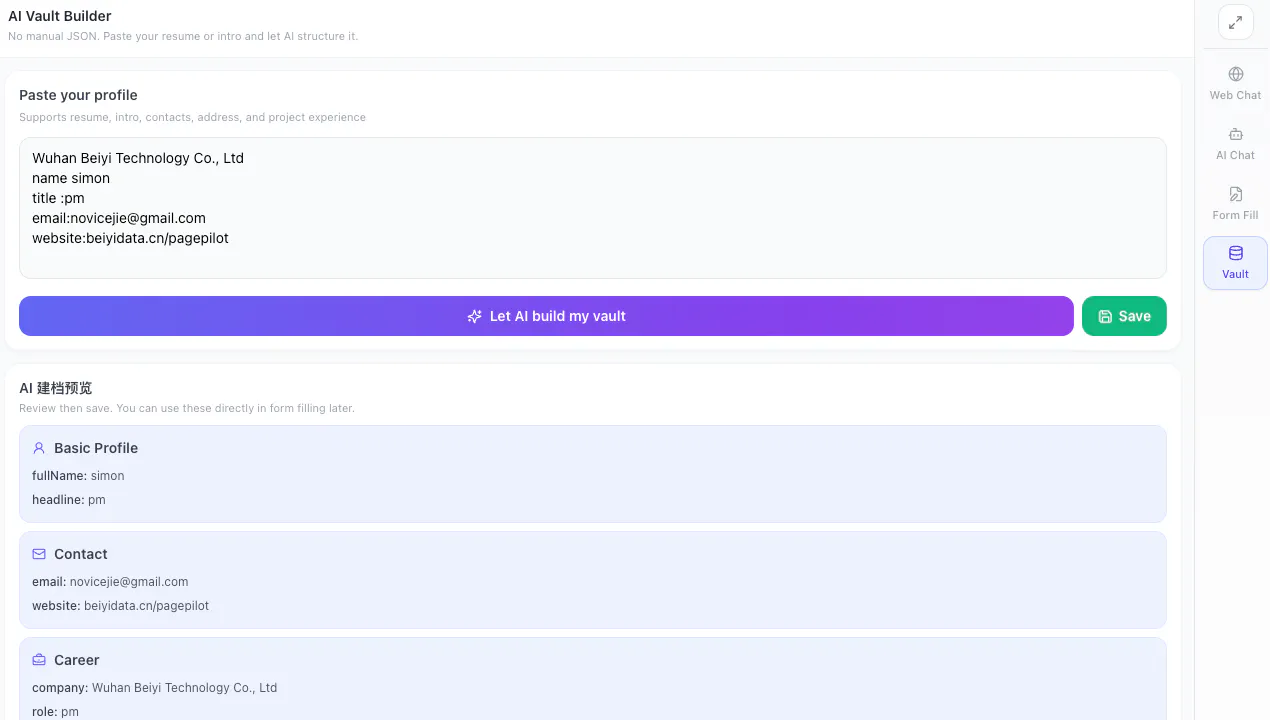Open the Form Fill tab label
The image size is (1270, 720).
coord(1235,215)
